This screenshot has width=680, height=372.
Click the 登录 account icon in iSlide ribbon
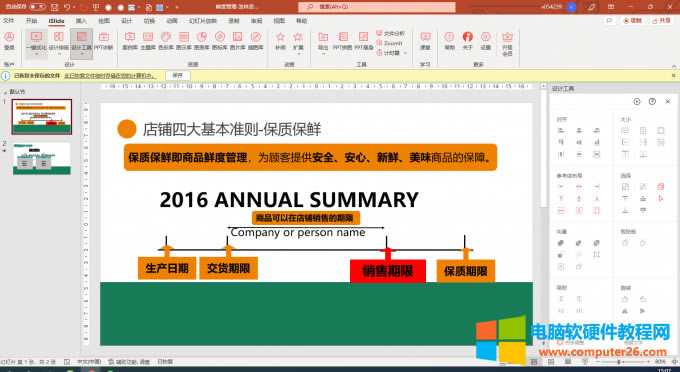click(9, 40)
